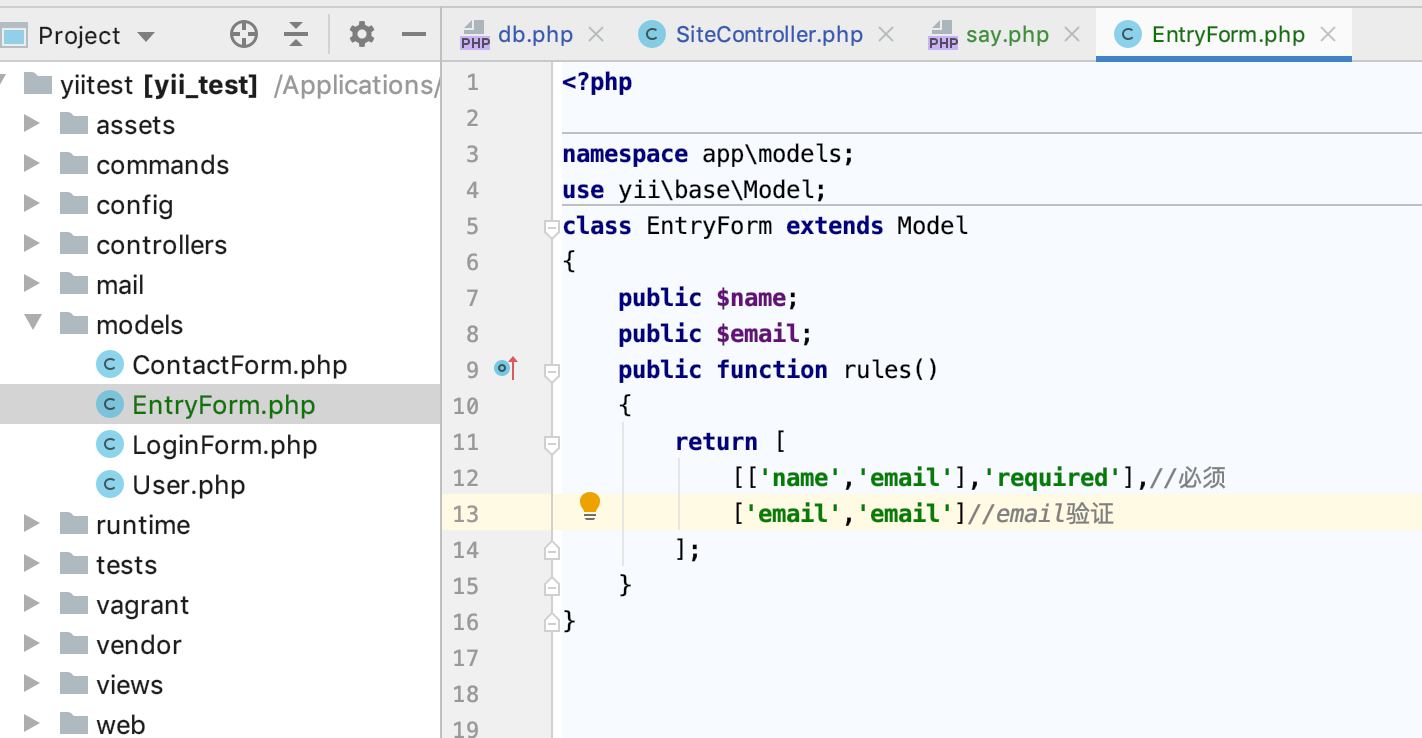
Task: Click the locate current file target icon
Action: (244, 35)
